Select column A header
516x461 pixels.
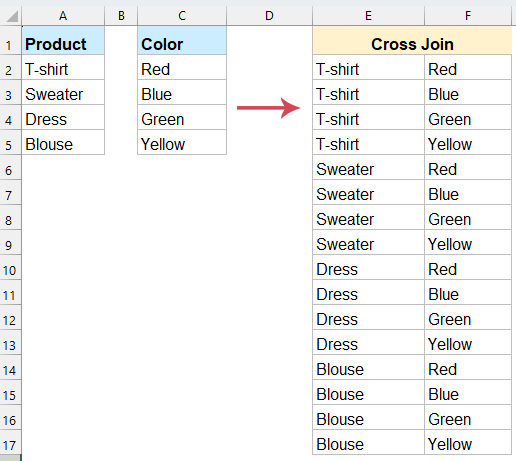pyautogui.click(x=63, y=16)
